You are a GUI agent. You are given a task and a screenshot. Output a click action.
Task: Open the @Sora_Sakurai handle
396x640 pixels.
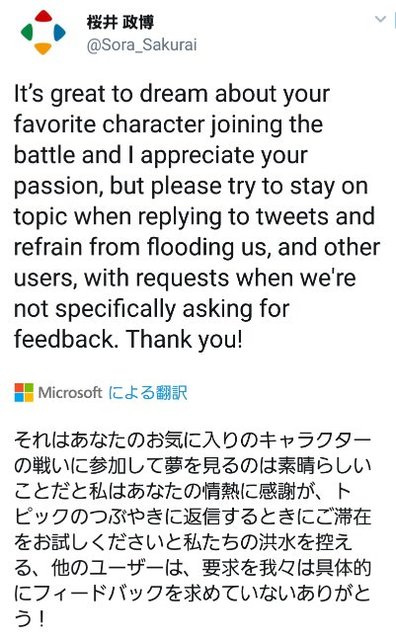[x=142, y=44]
